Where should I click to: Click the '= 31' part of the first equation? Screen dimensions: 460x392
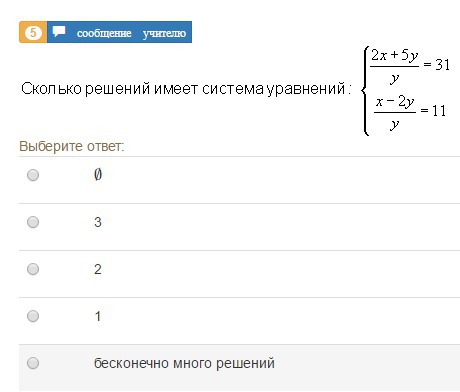tap(436, 64)
